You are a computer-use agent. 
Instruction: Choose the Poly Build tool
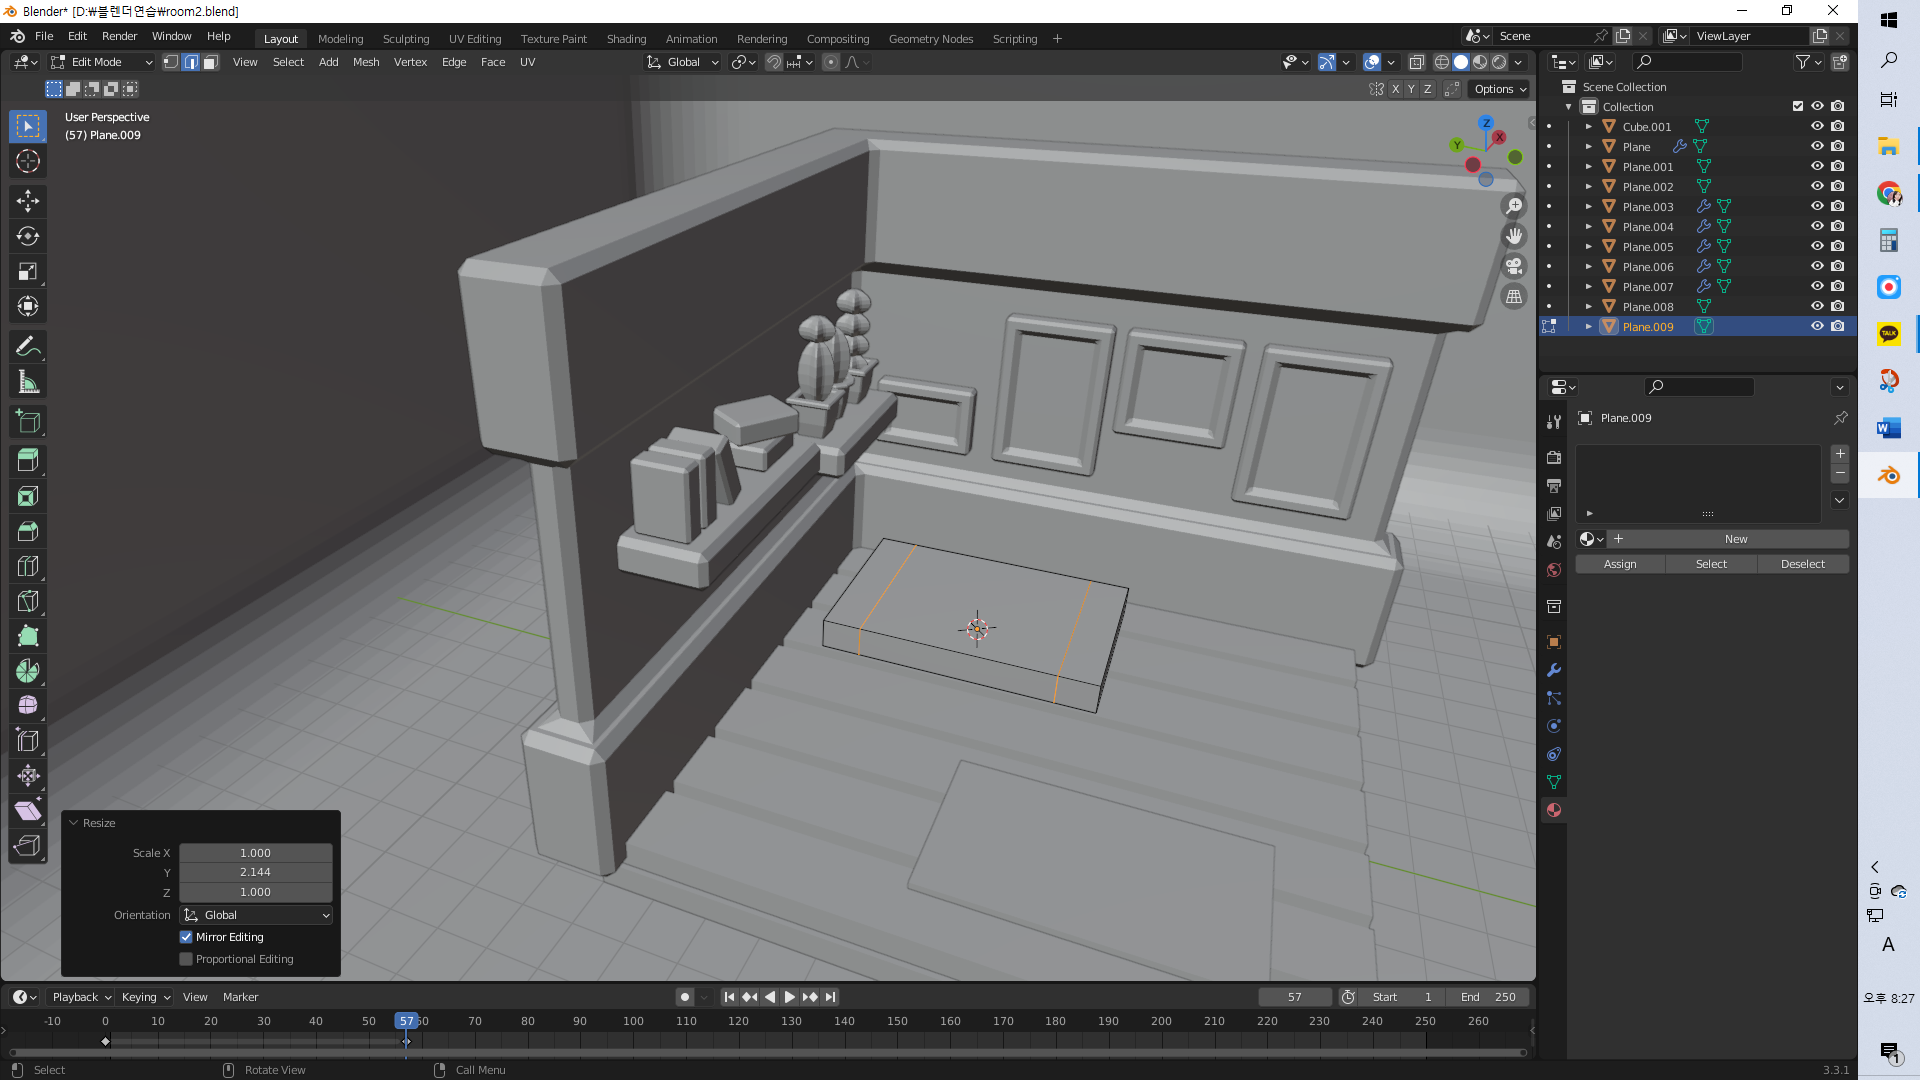click(x=28, y=636)
